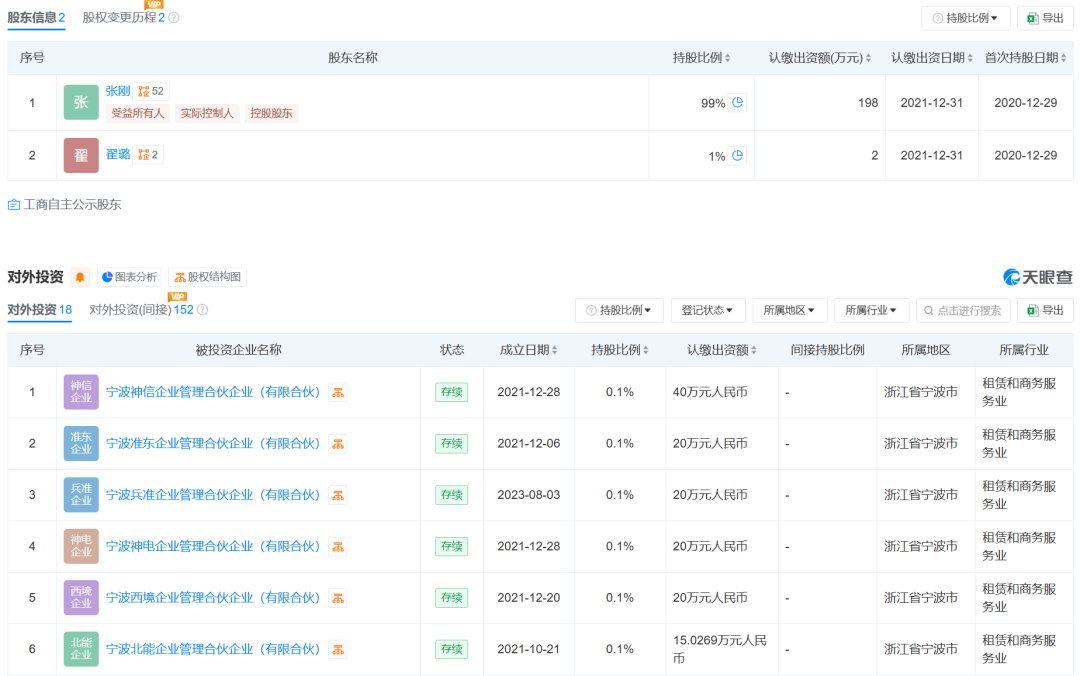Click the 准东企业 logo tile
Viewport: 1080px width, 676px height.
point(81,443)
